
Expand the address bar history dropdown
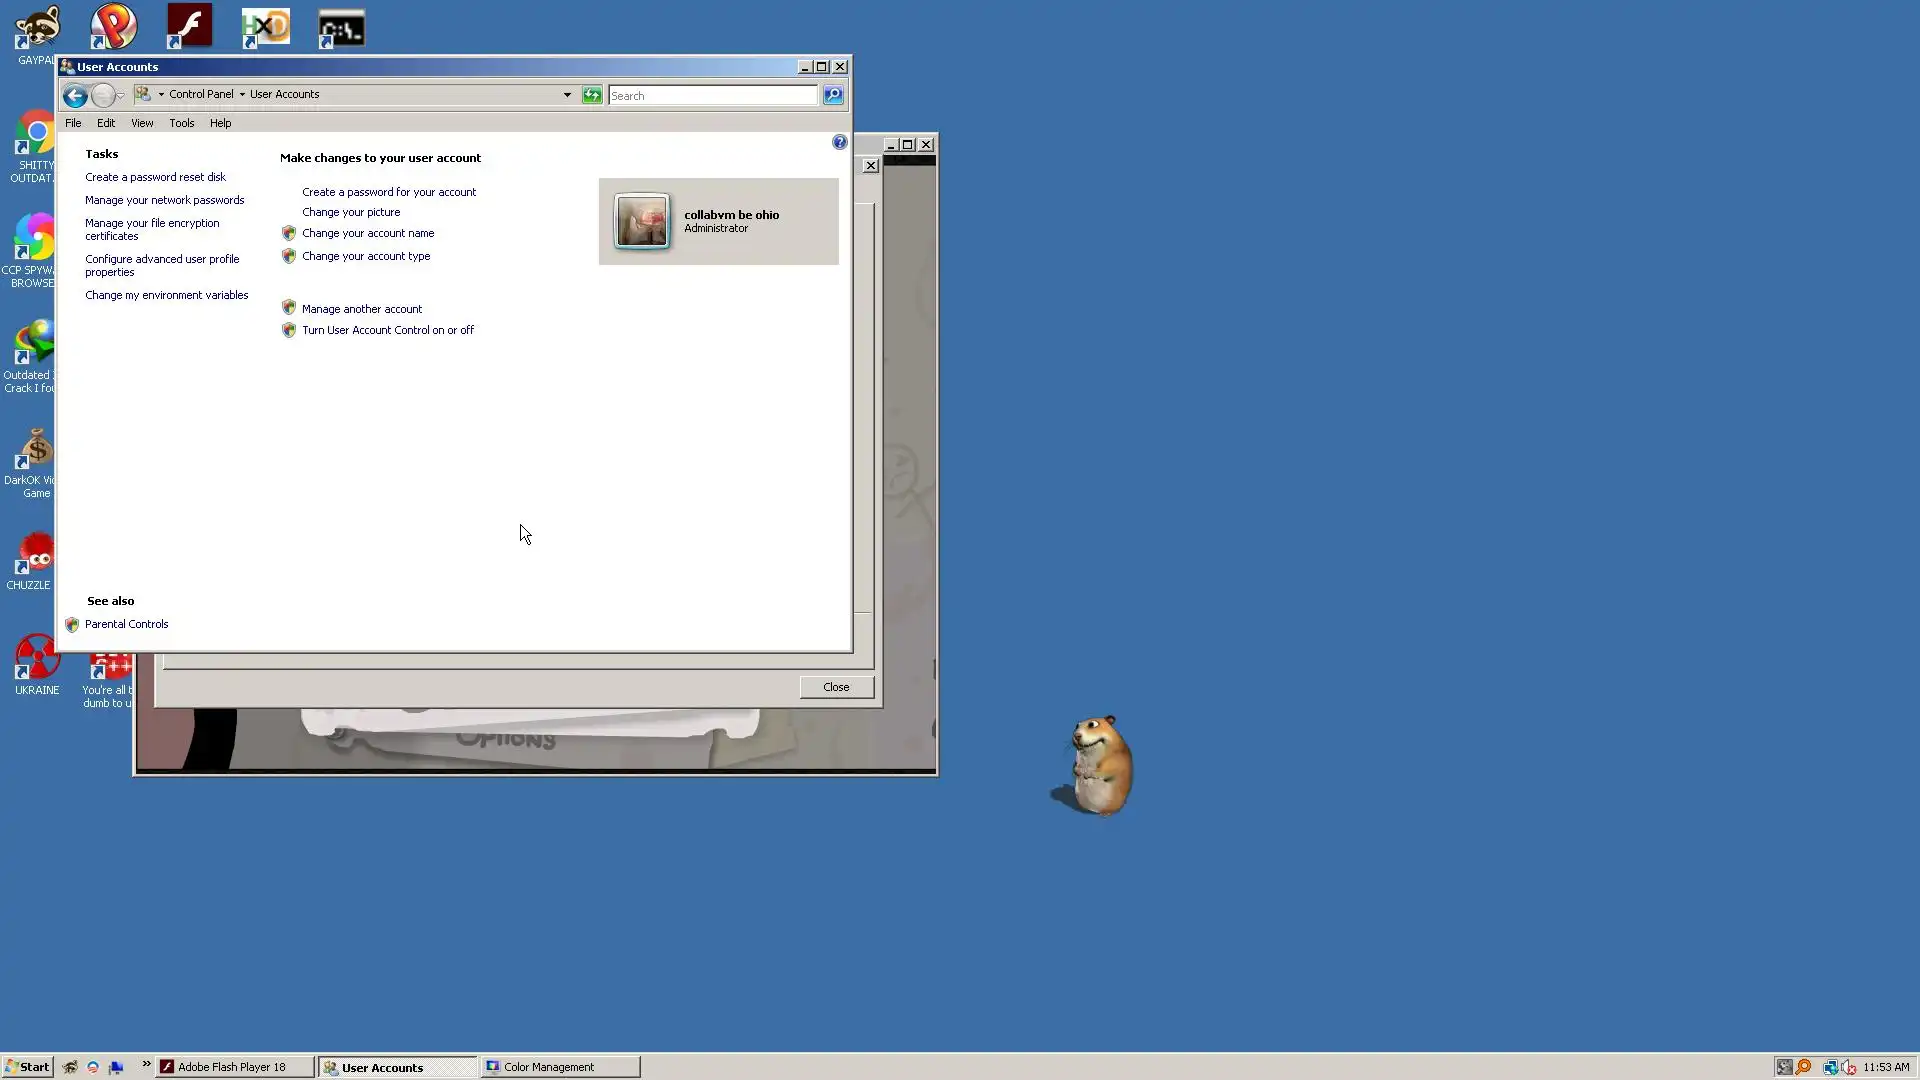click(x=567, y=95)
